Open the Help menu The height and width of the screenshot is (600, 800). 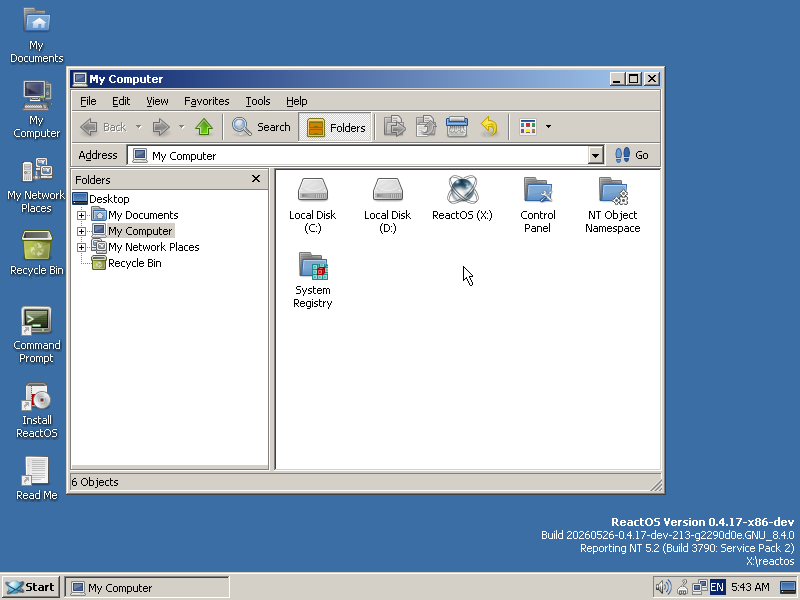296,101
